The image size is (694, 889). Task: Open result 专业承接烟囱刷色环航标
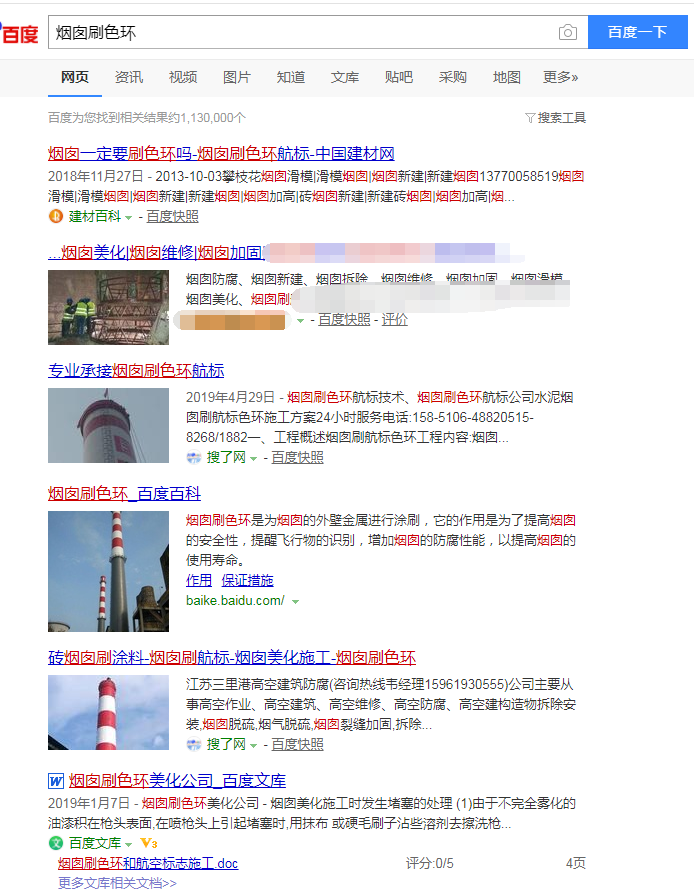pyautogui.click(x=136, y=371)
